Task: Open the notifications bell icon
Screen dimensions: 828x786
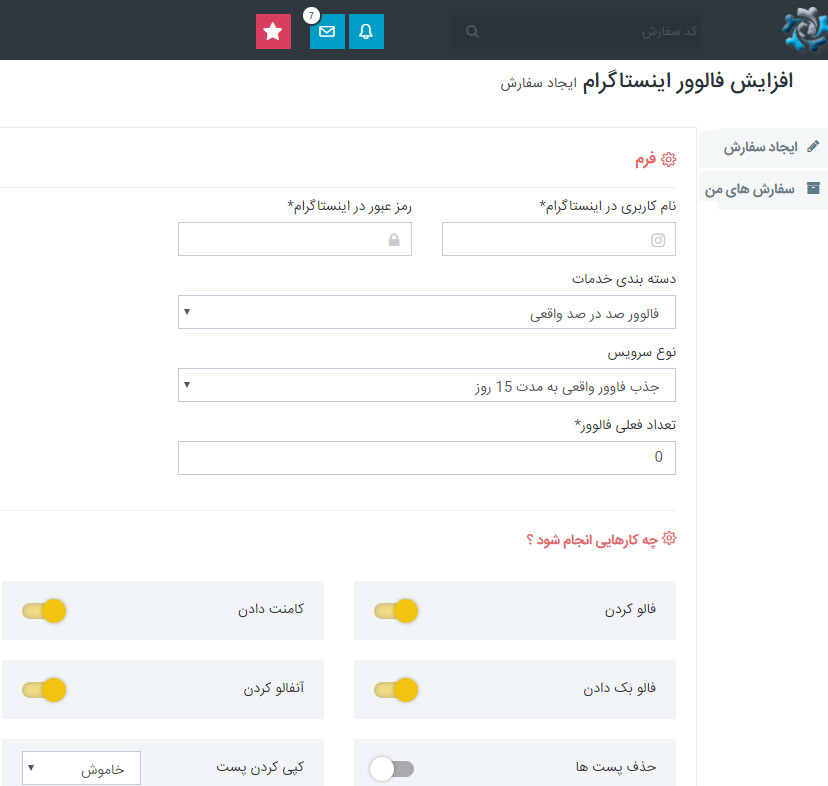Action: 366,32
